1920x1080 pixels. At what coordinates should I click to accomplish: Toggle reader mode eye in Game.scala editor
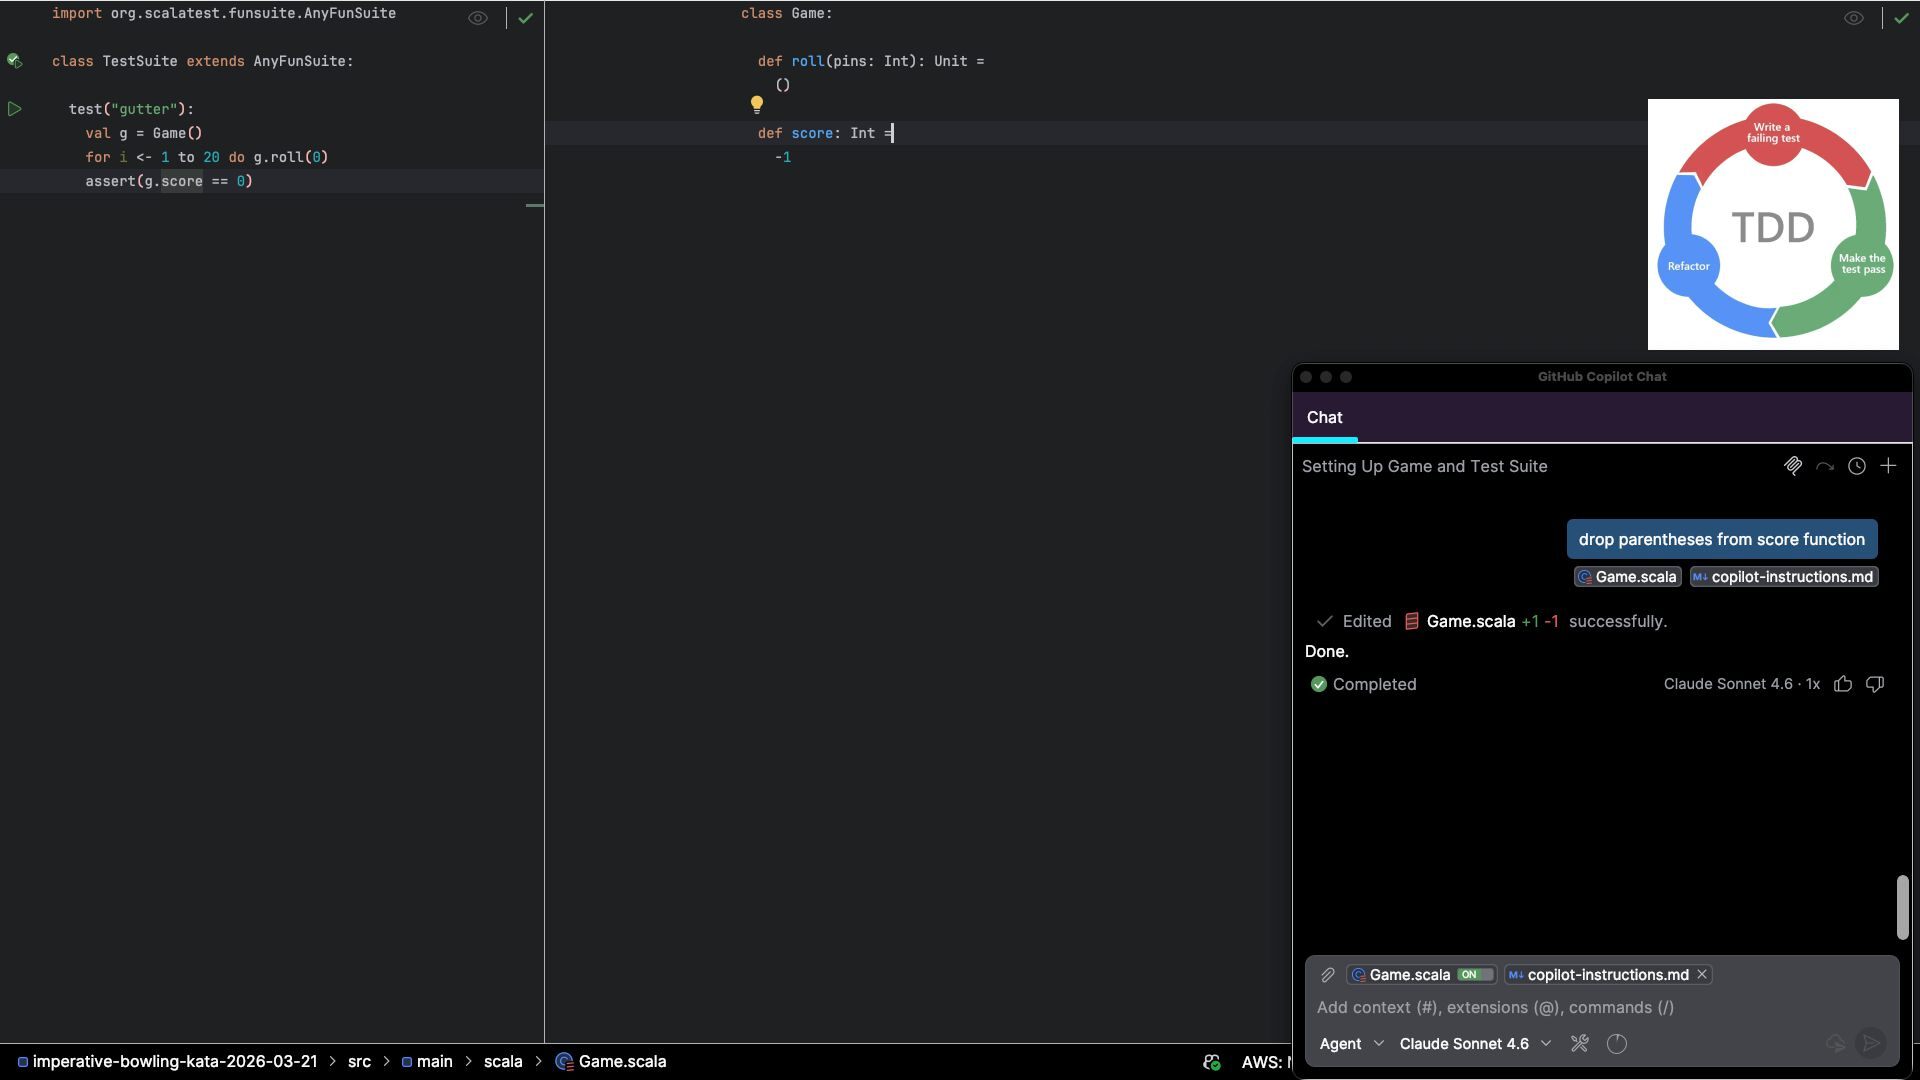[x=1853, y=18]
